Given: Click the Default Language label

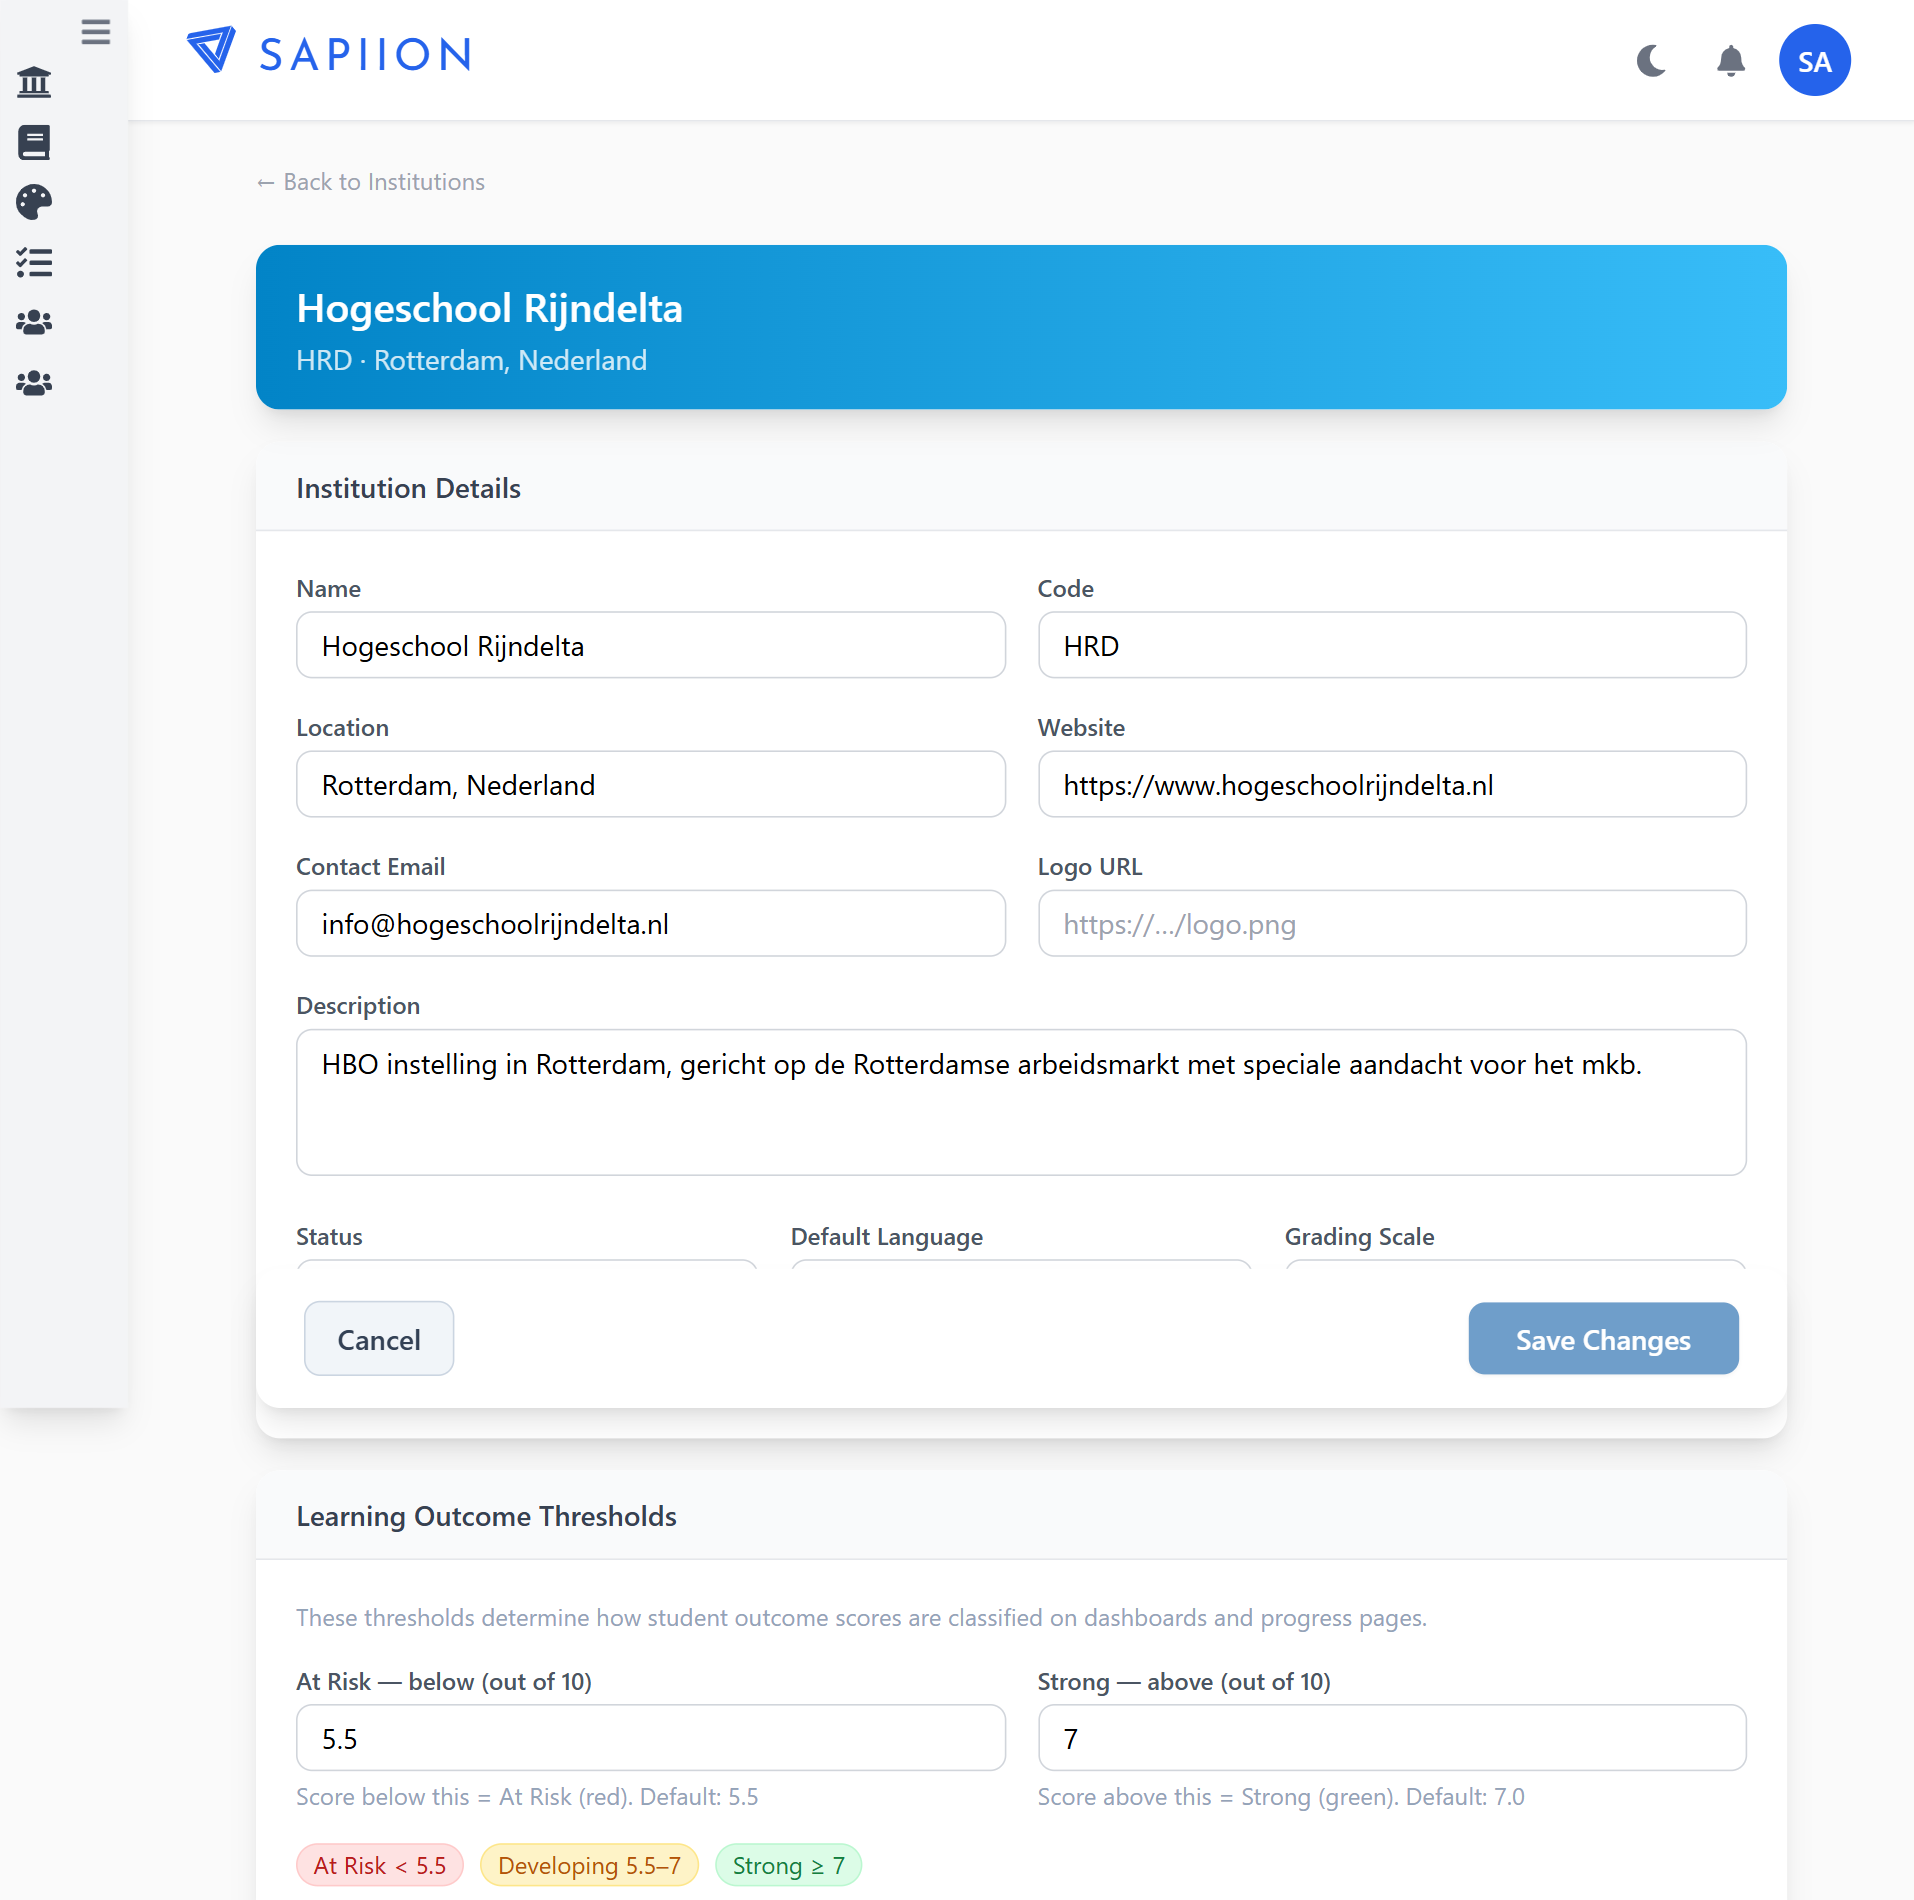Looking at the screenshot, I should pyautogui.click(x=886, y=1236).
